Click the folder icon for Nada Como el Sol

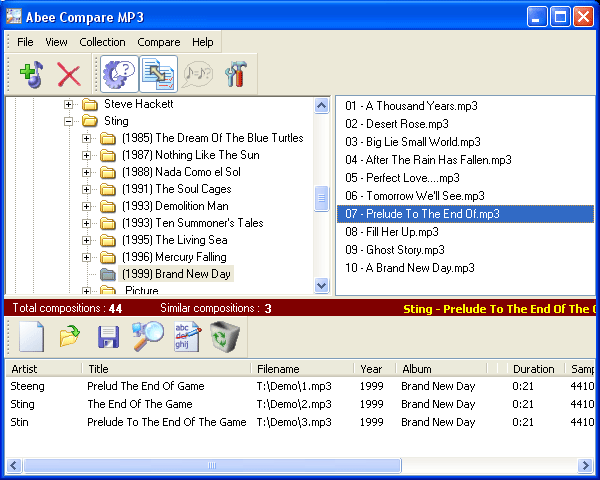(108, 172)
